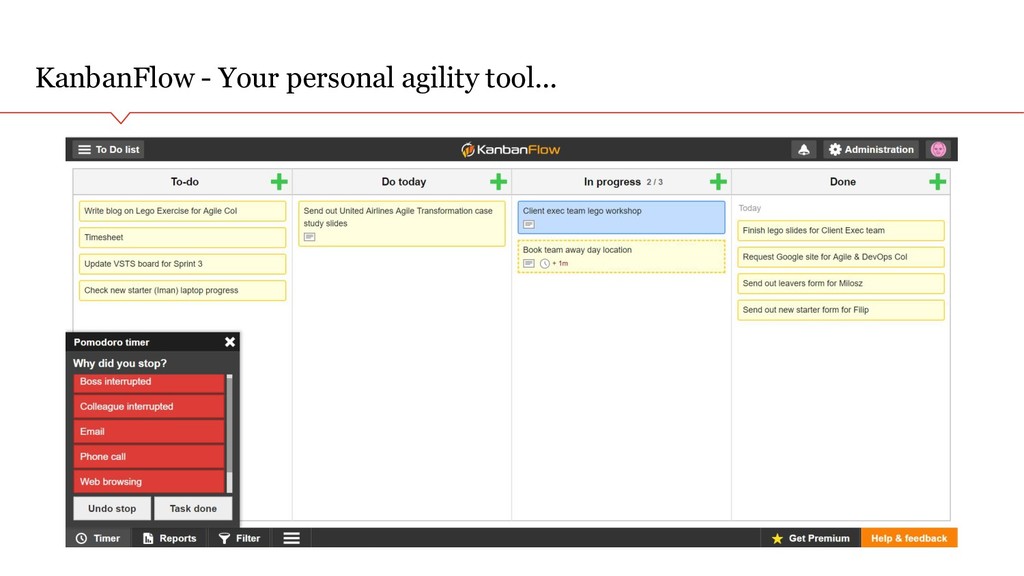This screenshot has width=1024, height=576.
Task: Click Get Premium
Action: (x=811, y=538)
